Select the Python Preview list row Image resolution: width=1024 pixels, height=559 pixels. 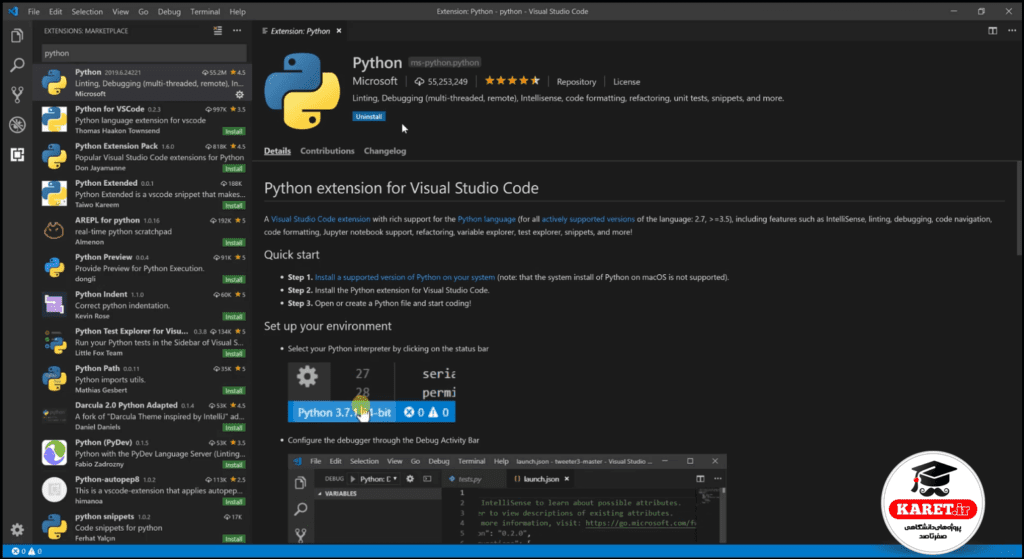142,268
